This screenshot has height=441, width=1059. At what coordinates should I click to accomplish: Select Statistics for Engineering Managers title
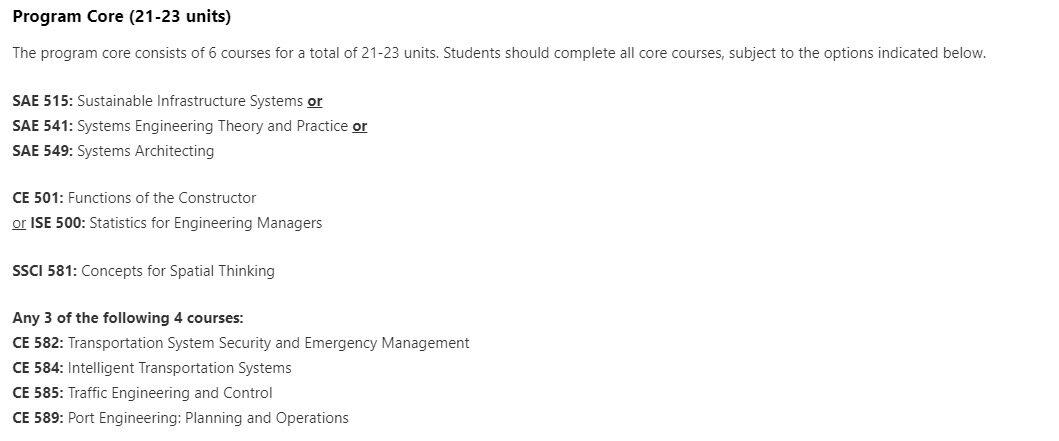pos(205,224)
